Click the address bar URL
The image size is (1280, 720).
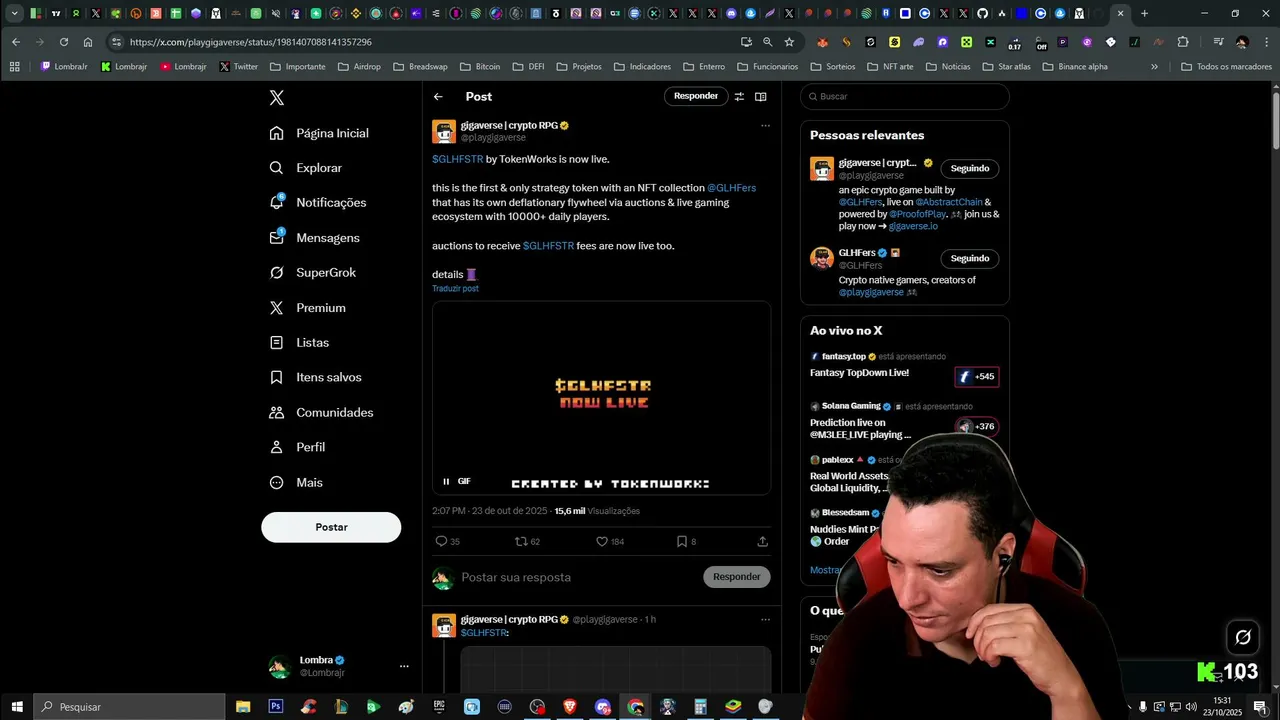click(250, 42)
